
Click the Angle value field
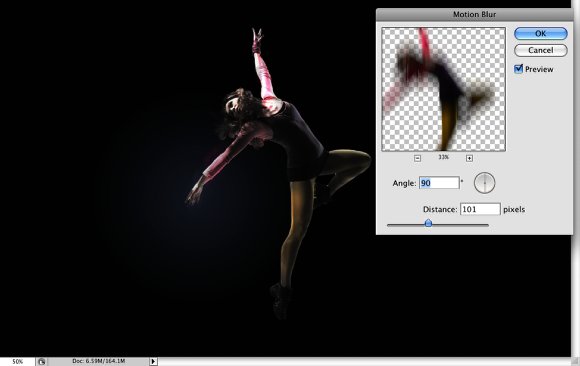coord(439,183)
